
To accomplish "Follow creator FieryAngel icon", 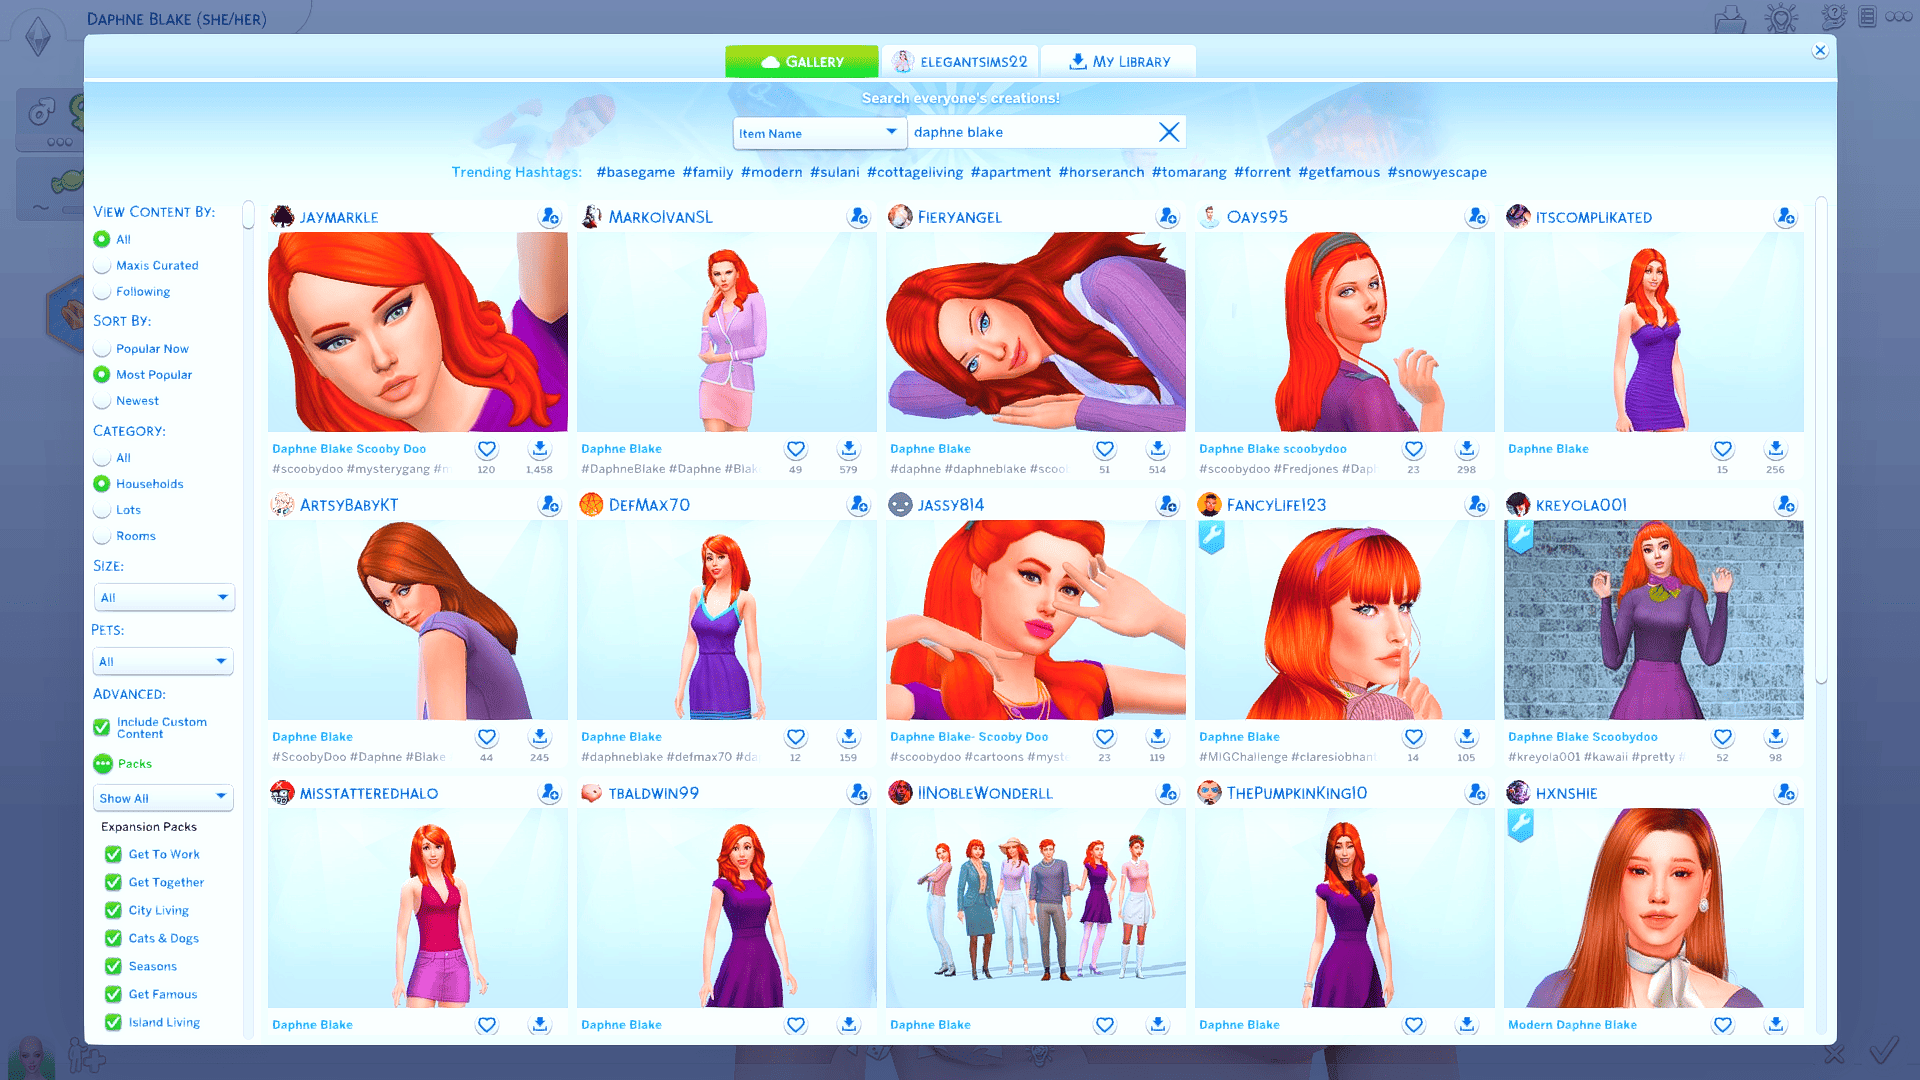I will tap(1168, 217).
